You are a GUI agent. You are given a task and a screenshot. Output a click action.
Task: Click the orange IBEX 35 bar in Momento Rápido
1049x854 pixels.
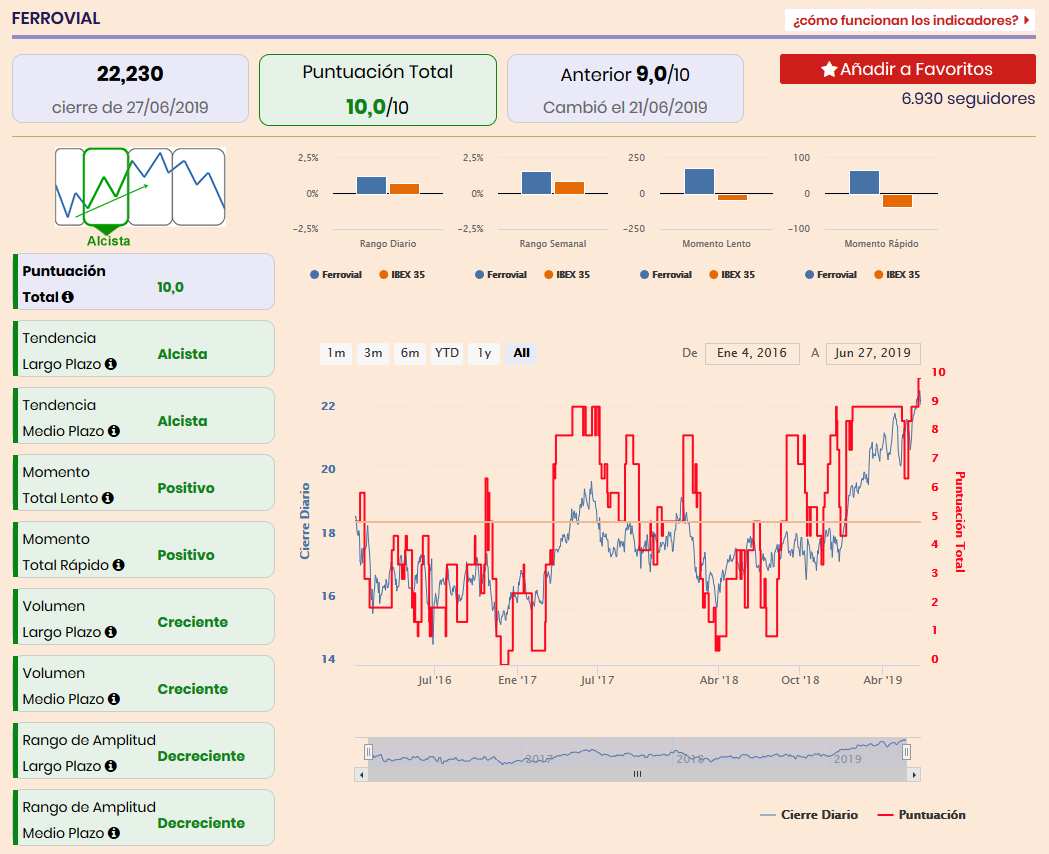[897, 201]
